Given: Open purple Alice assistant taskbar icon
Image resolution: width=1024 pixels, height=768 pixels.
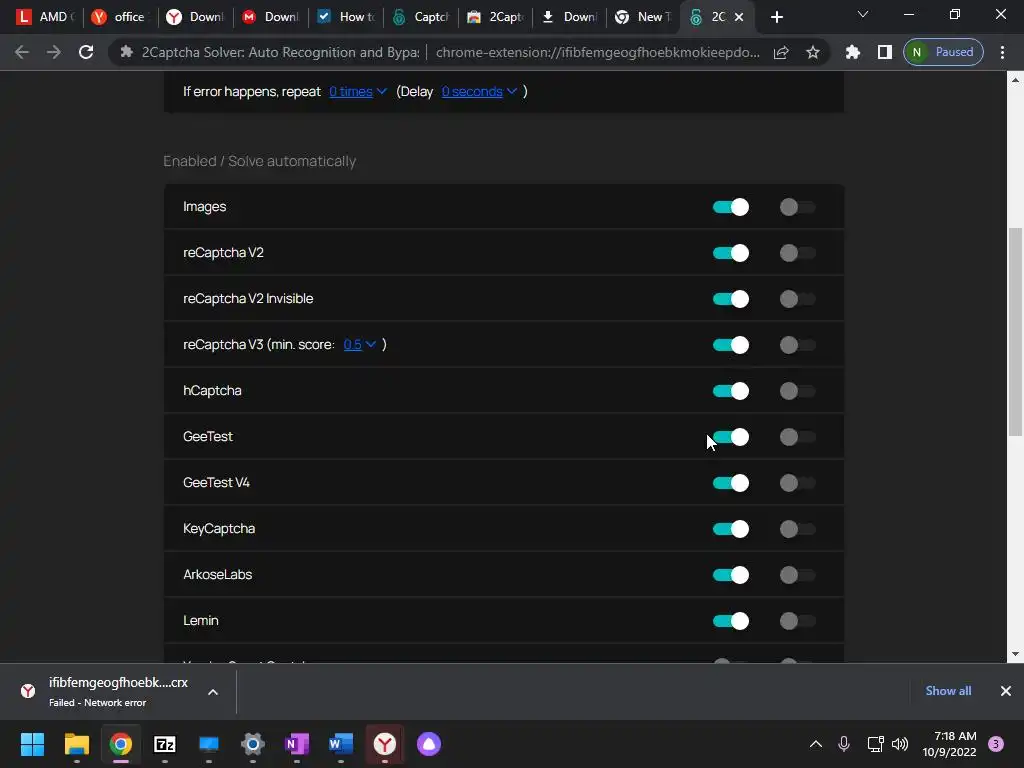Looking at the screenshot, I should tap(429, 744).
